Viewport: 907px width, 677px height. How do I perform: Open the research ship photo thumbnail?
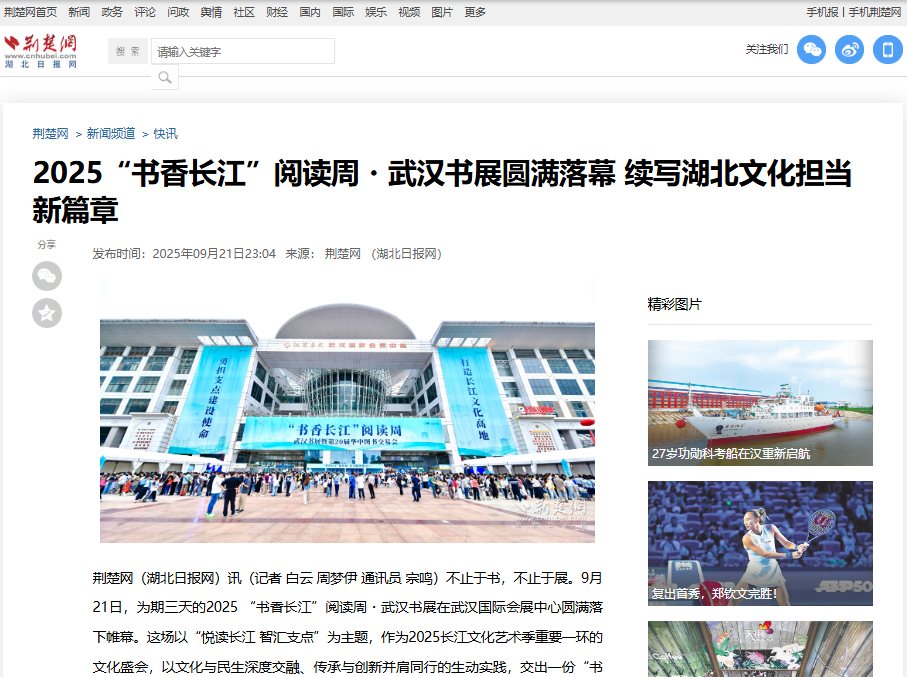coord(760,402)
